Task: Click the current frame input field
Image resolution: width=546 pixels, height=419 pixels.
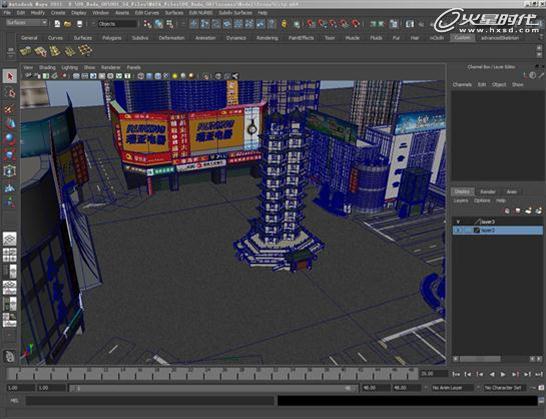Action: point(434,374)
